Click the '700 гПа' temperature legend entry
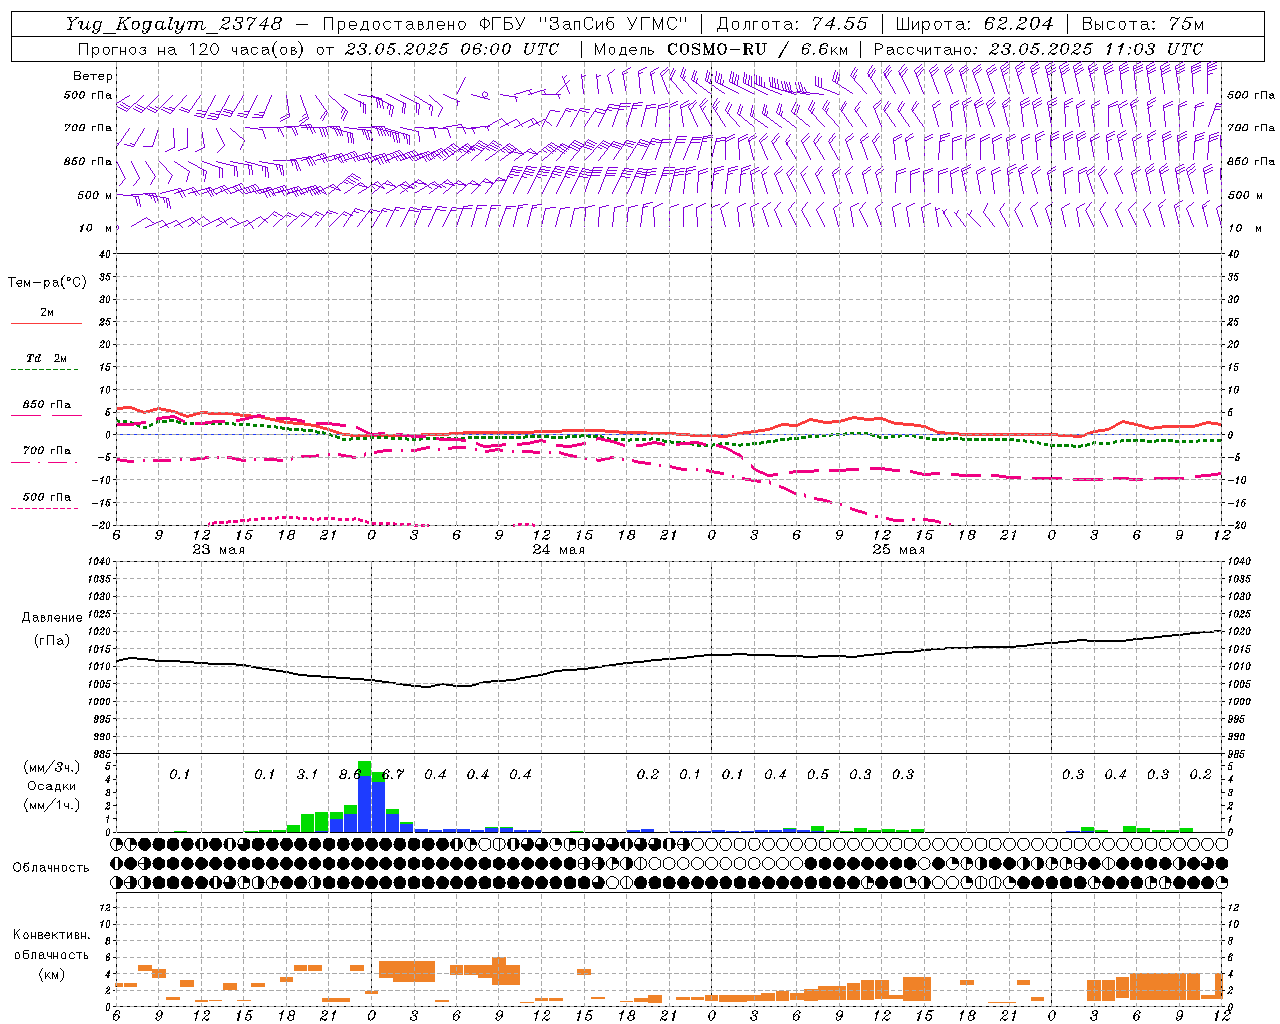Viewport: 1280px width, 1024px height. click(x=47, y=451)
